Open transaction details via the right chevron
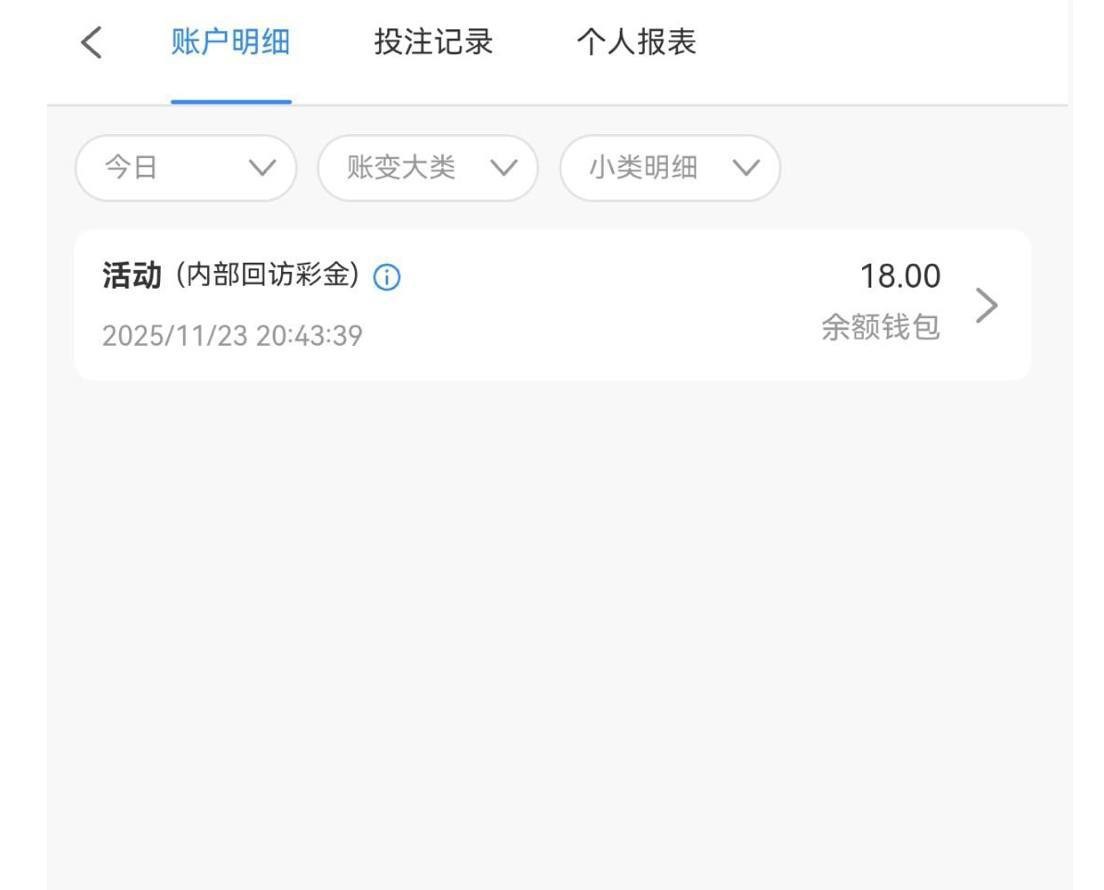The height and width of the screenshot is (890, 1104). coord(986,305)
